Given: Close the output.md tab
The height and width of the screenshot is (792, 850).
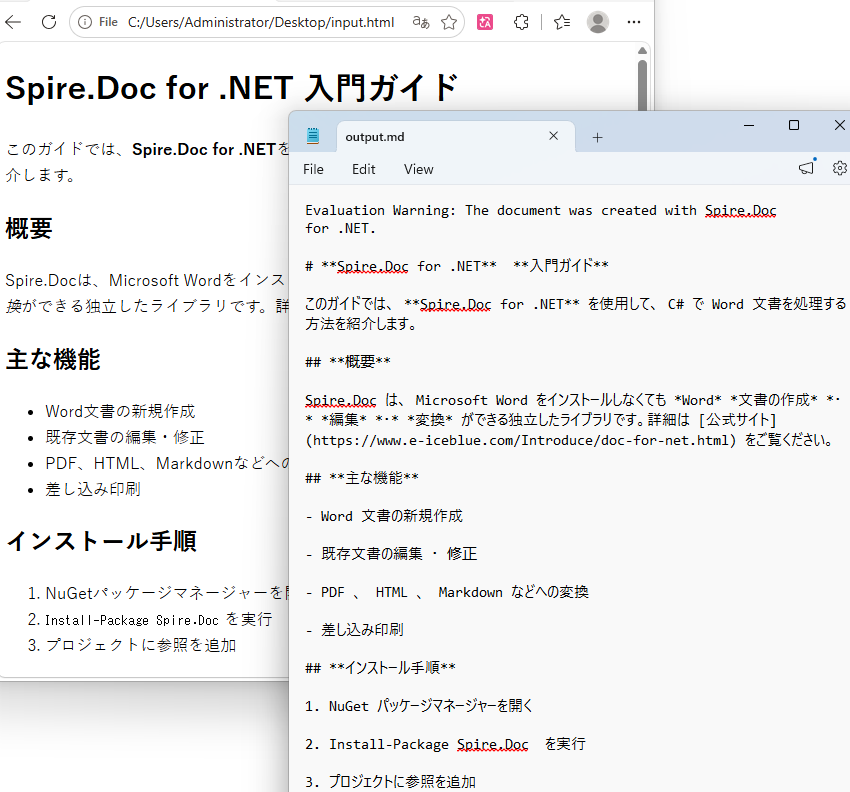Looking at the screenshot, I should tap(553, 136).
